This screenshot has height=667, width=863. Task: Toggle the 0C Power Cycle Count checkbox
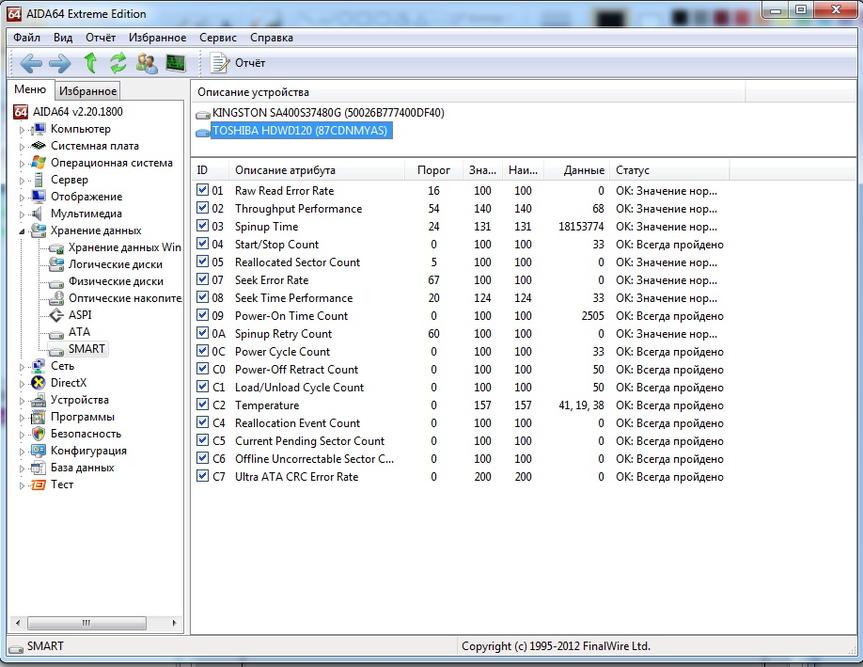203,351
